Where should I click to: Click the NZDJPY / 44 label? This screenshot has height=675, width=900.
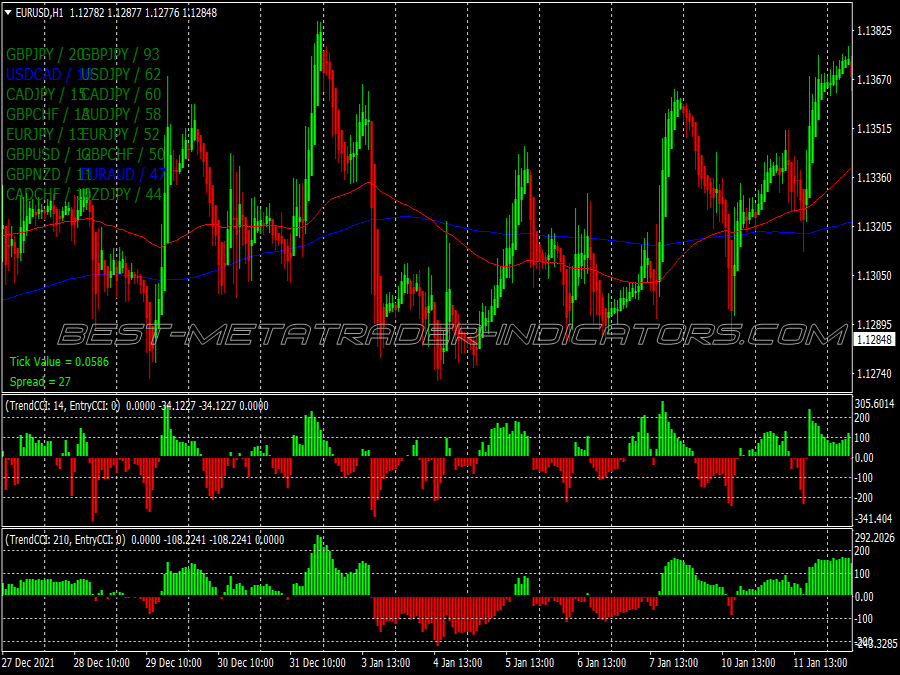tap(121, 195)
